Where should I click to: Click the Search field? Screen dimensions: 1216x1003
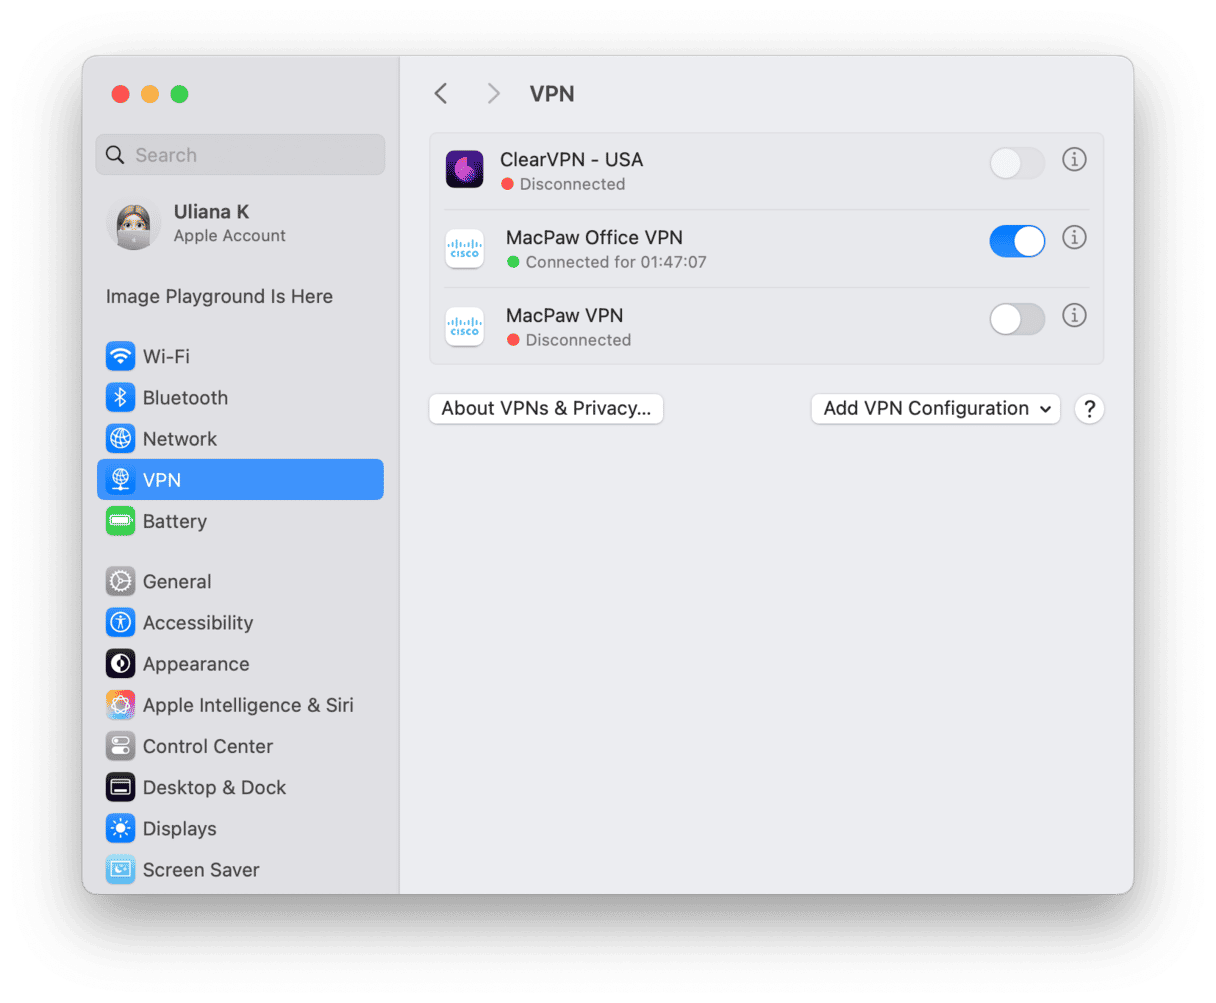tap(240, 155)
